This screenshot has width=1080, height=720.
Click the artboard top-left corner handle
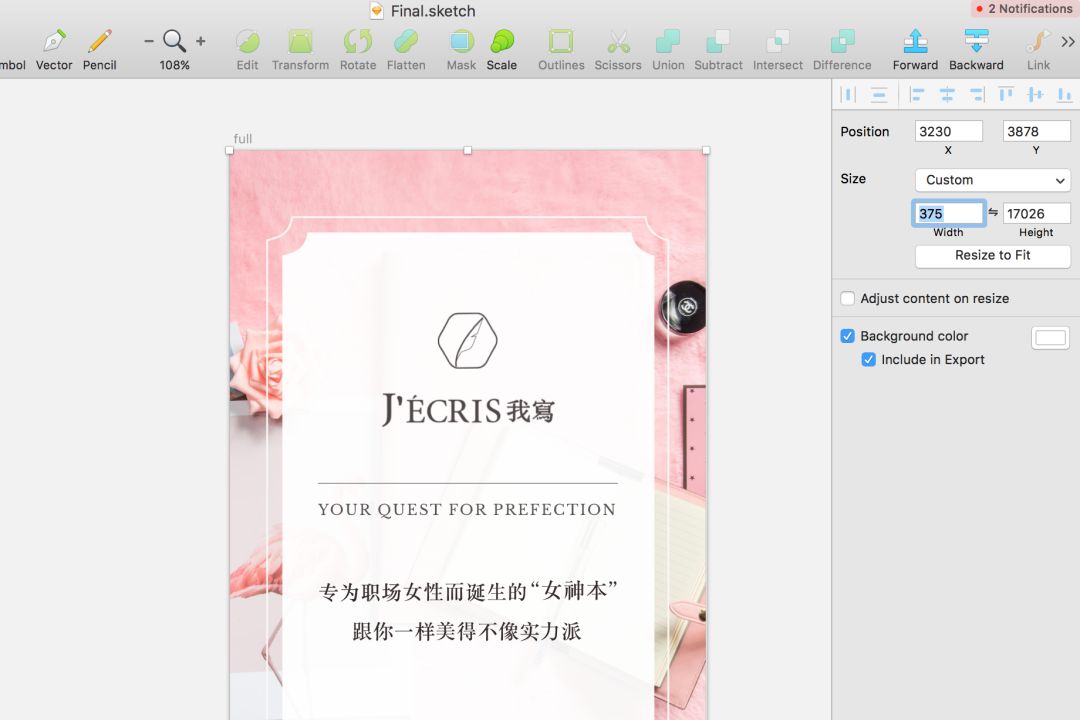pos(229,150)
